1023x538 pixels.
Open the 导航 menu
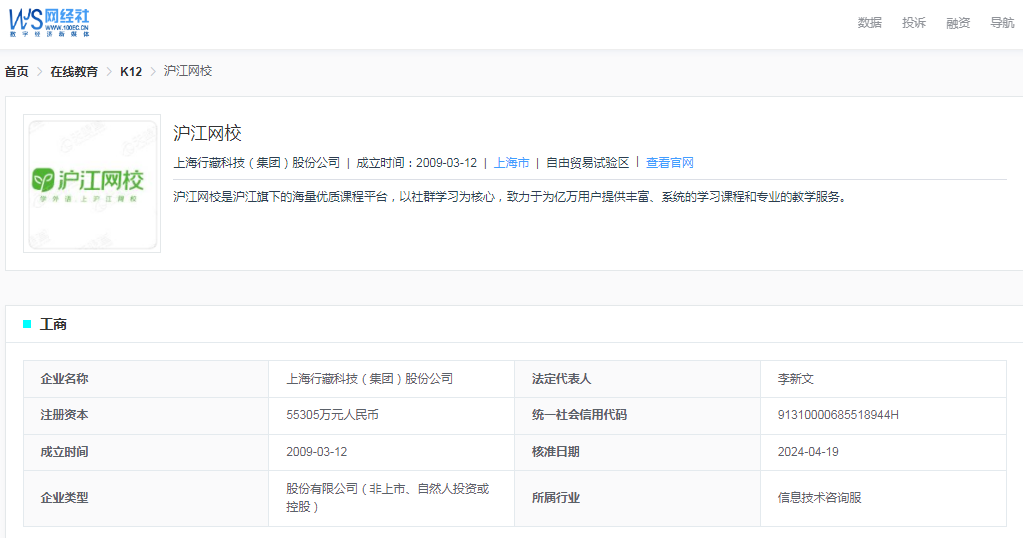pos(1002,23)
